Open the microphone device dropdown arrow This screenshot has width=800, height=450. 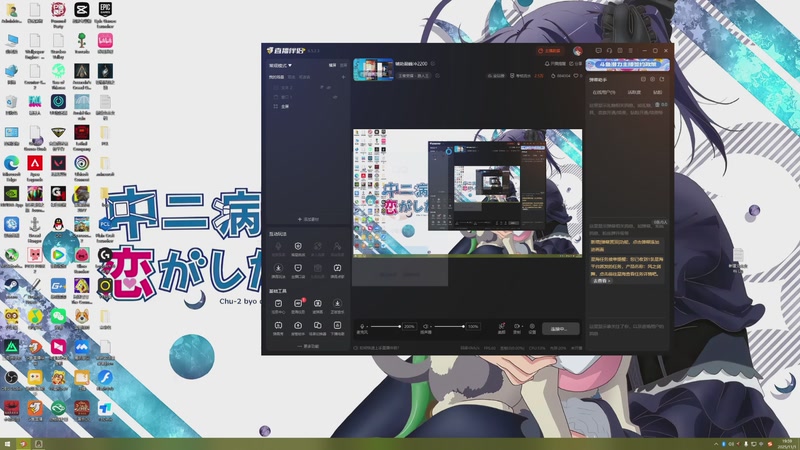(367, 327)
